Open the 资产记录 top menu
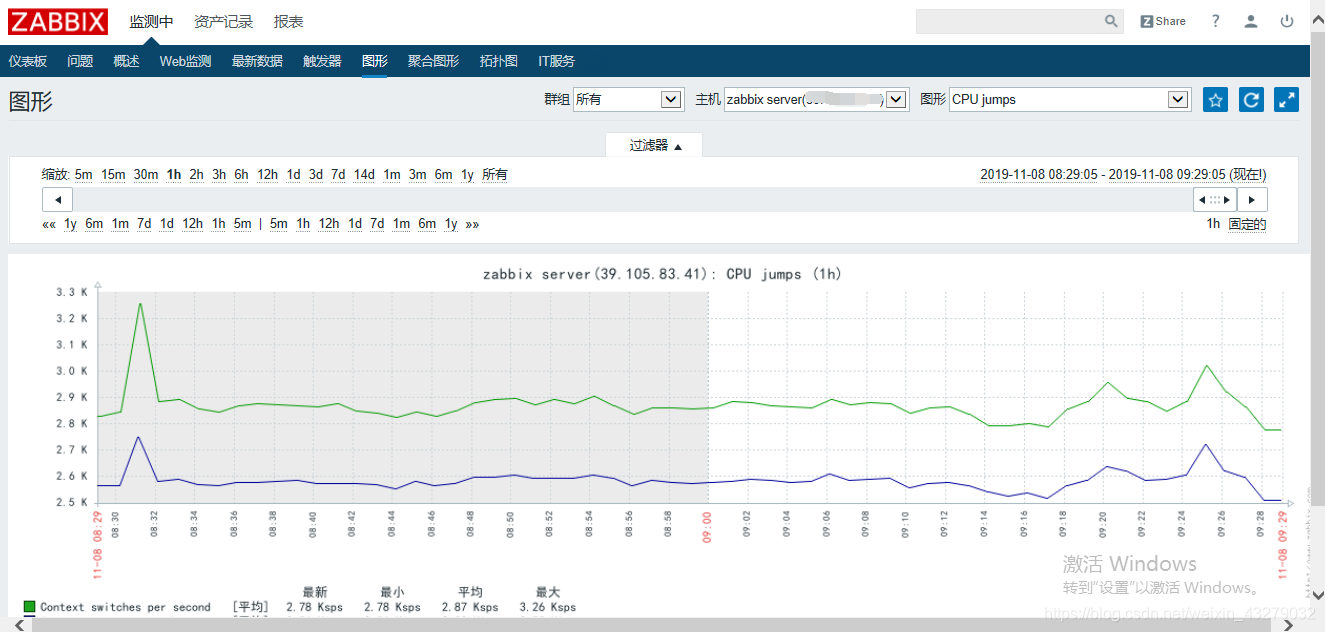The width and height of the screenshot is (1325, 632). click(223, 21)
